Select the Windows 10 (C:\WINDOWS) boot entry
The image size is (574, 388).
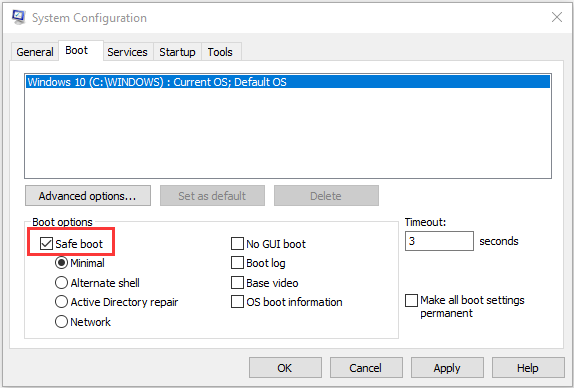click(x=288, y=82)
